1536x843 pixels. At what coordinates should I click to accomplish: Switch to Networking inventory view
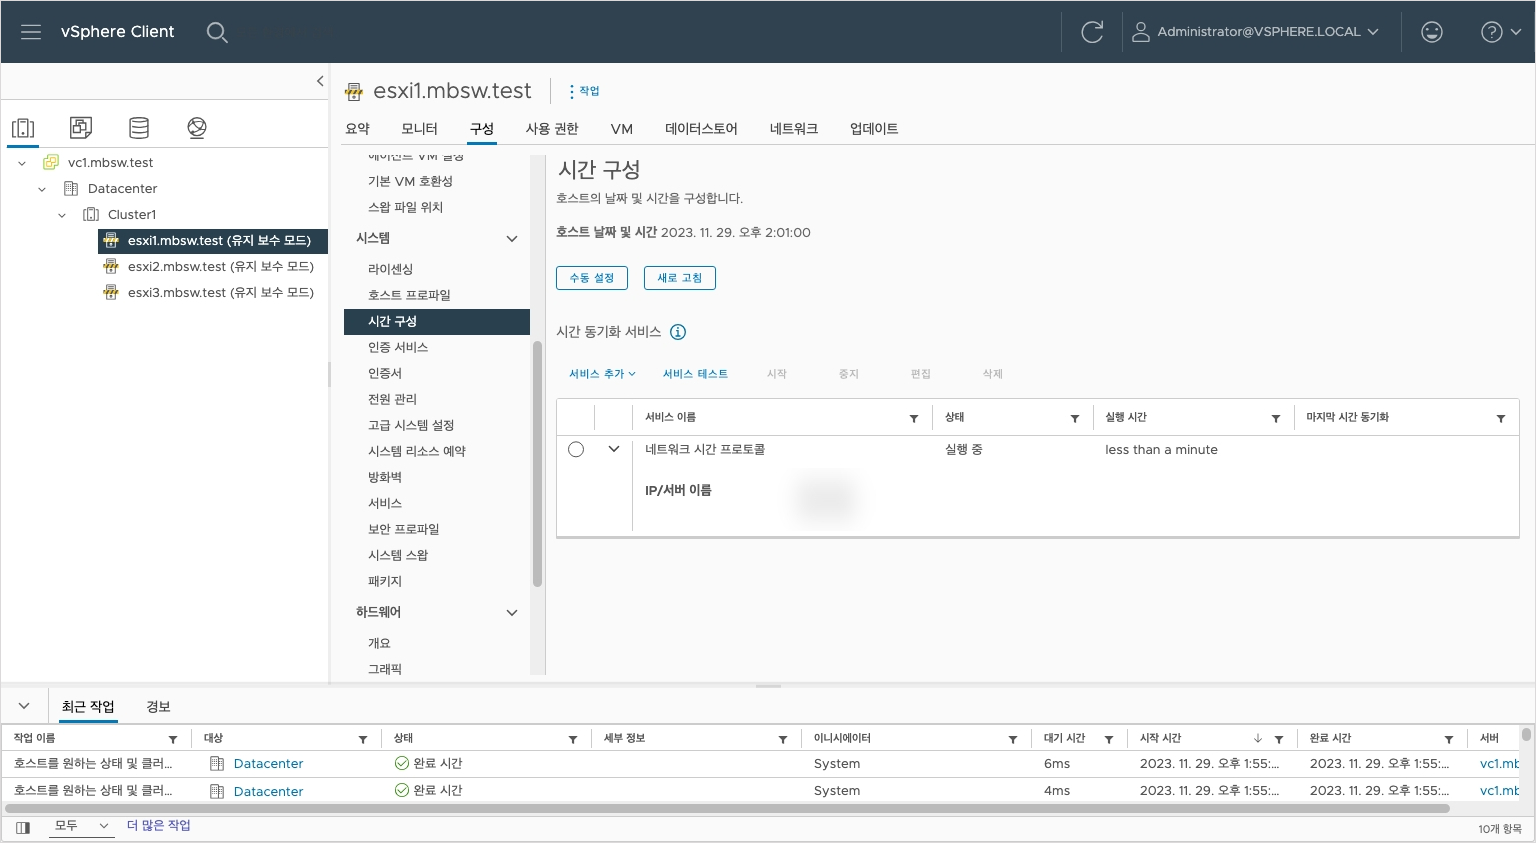(197, 127)
